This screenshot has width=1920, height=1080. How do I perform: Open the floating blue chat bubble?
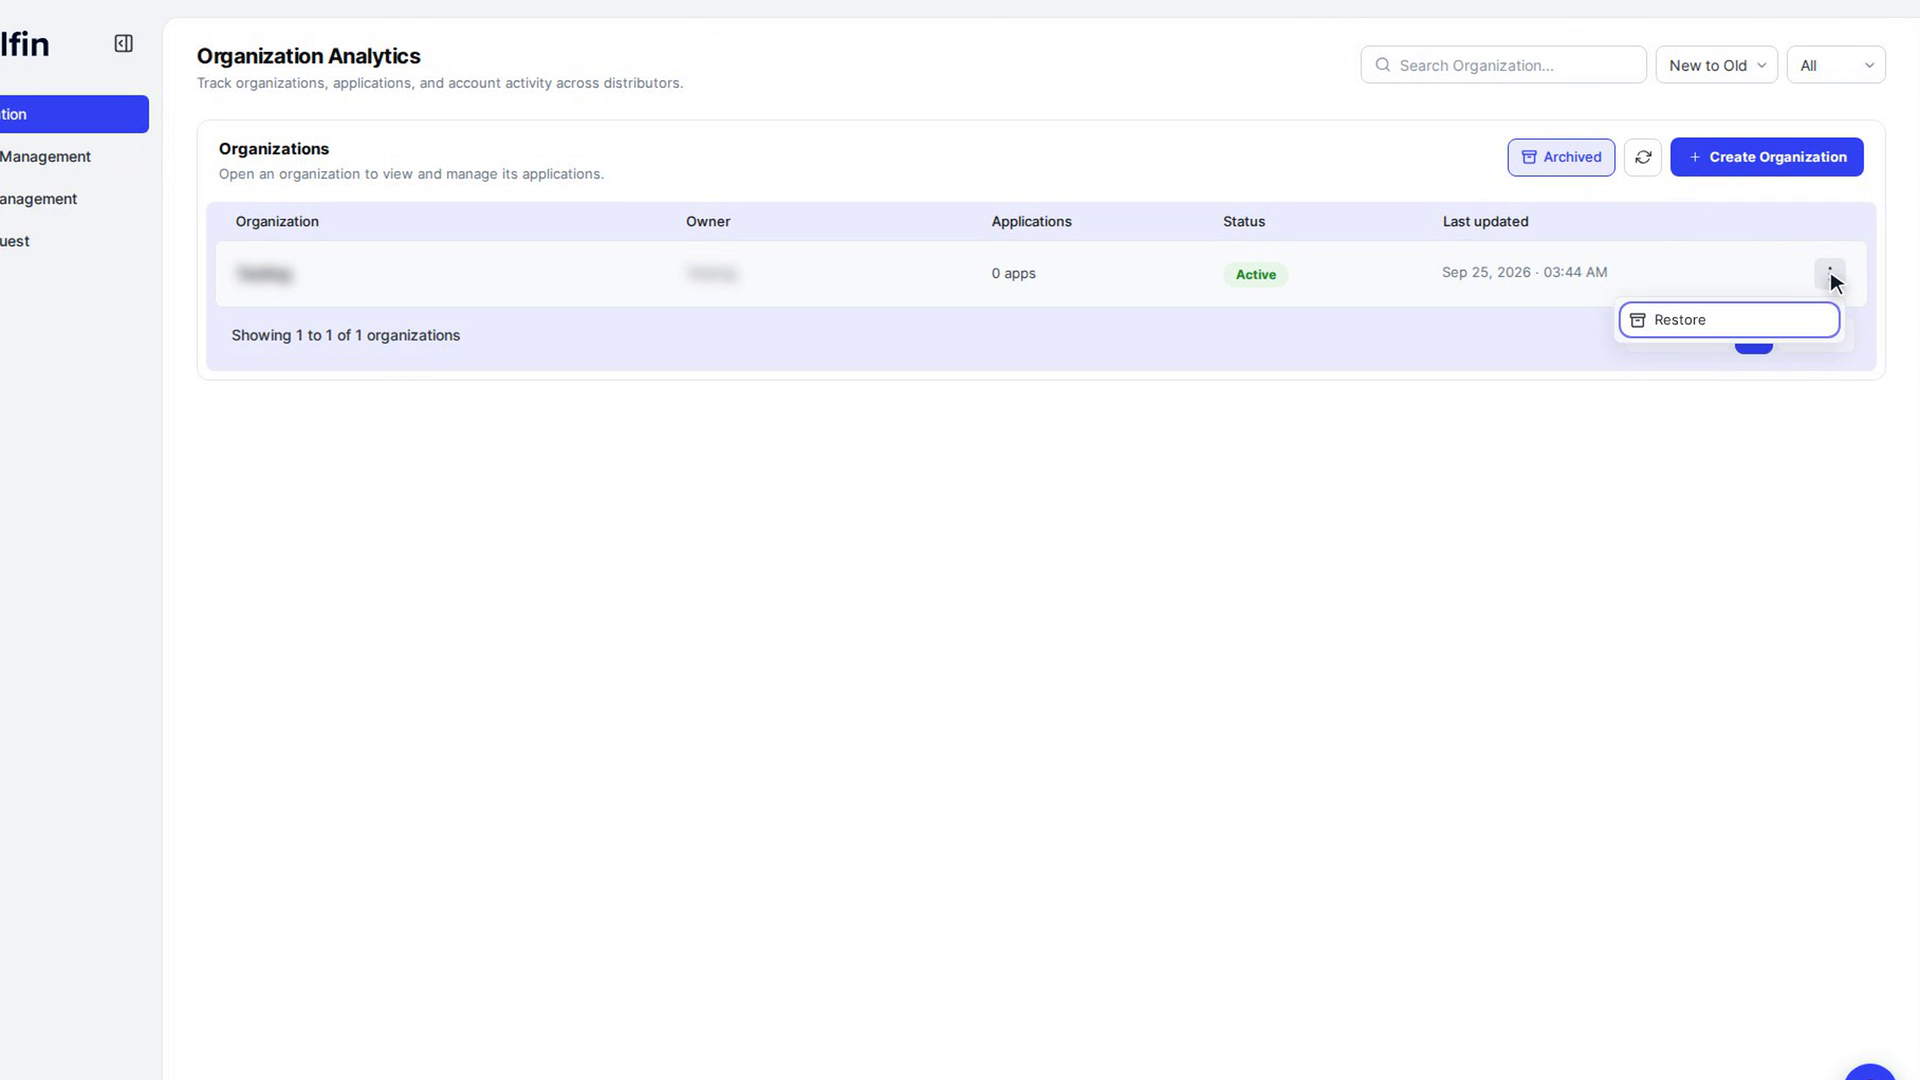point(1869,1072)
